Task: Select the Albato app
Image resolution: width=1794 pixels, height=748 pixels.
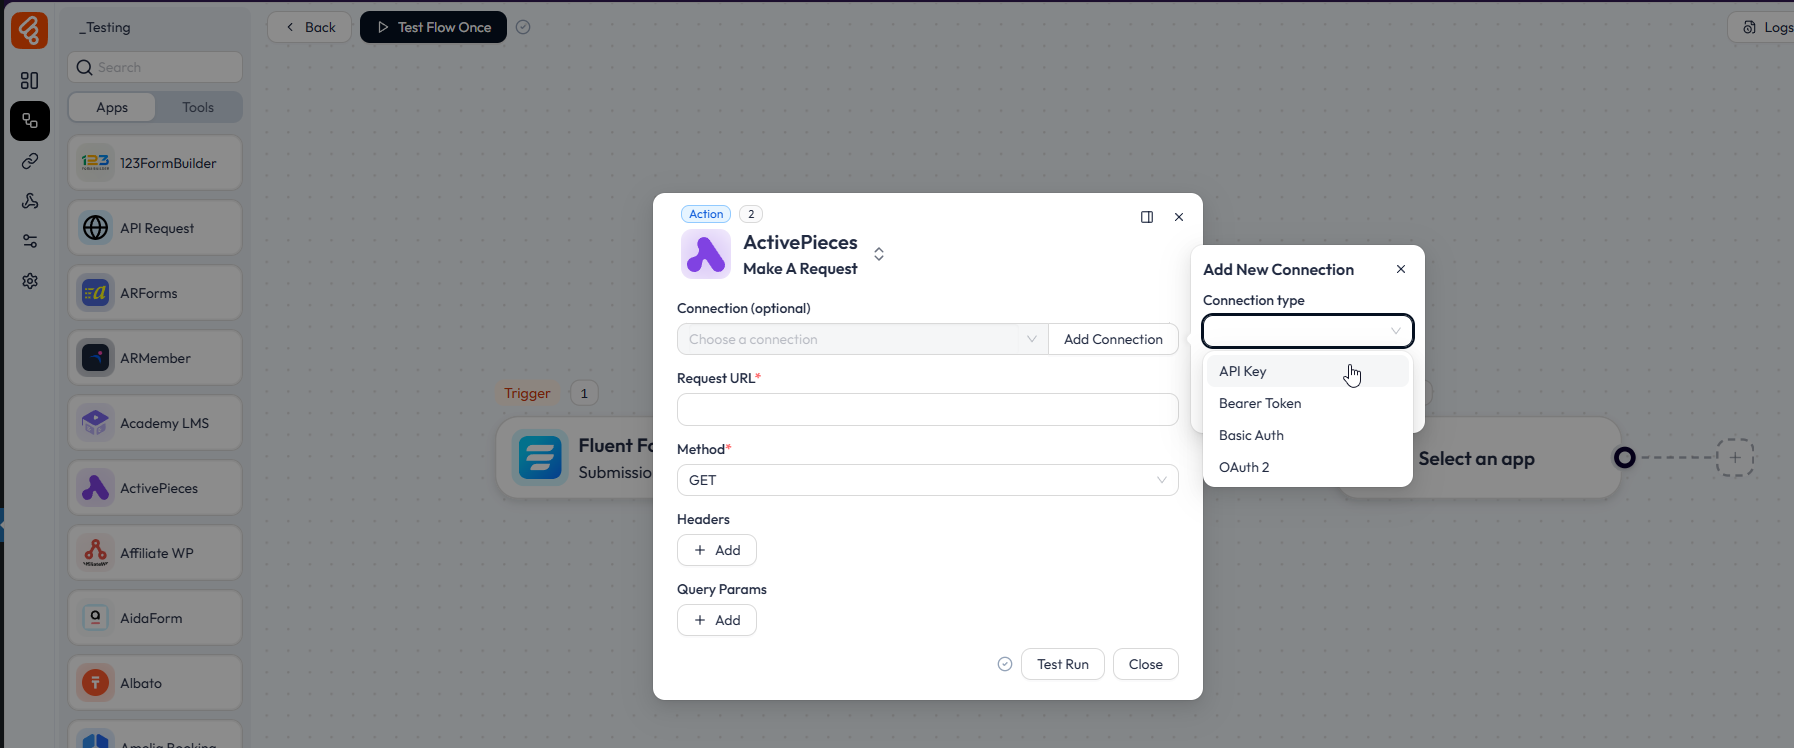Action: [x=155, y=683]
